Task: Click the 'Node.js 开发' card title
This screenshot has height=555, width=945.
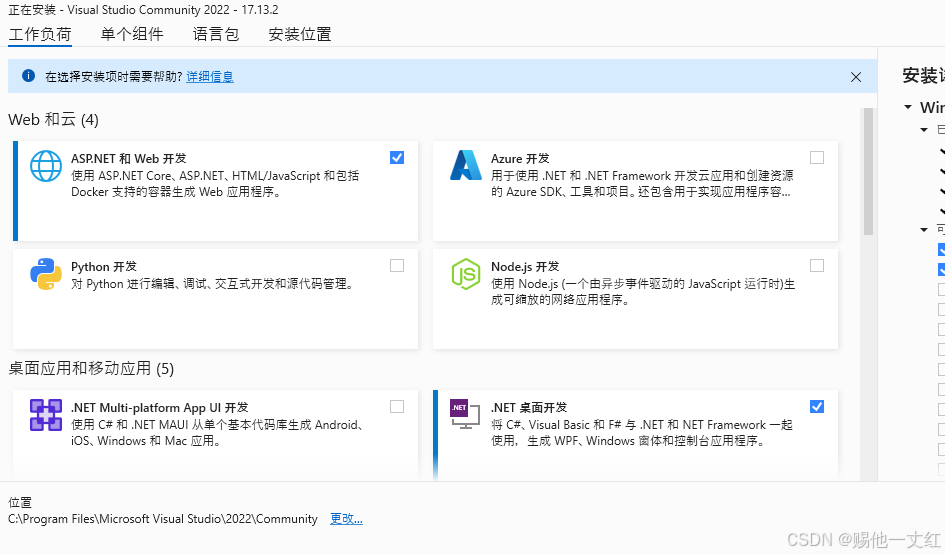Action: point(525,266)
